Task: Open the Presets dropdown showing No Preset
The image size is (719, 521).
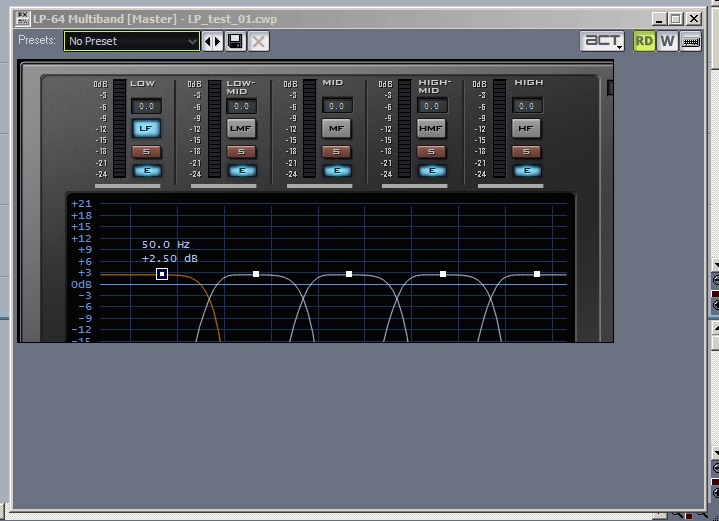Action: (131, 41)
